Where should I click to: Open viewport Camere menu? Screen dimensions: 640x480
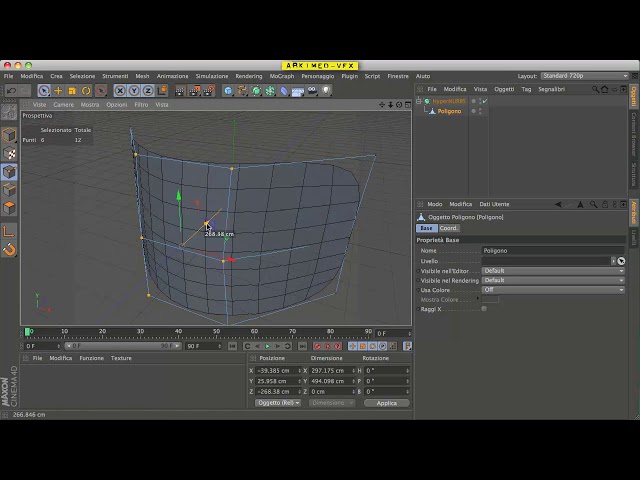(x=64, y=105)
